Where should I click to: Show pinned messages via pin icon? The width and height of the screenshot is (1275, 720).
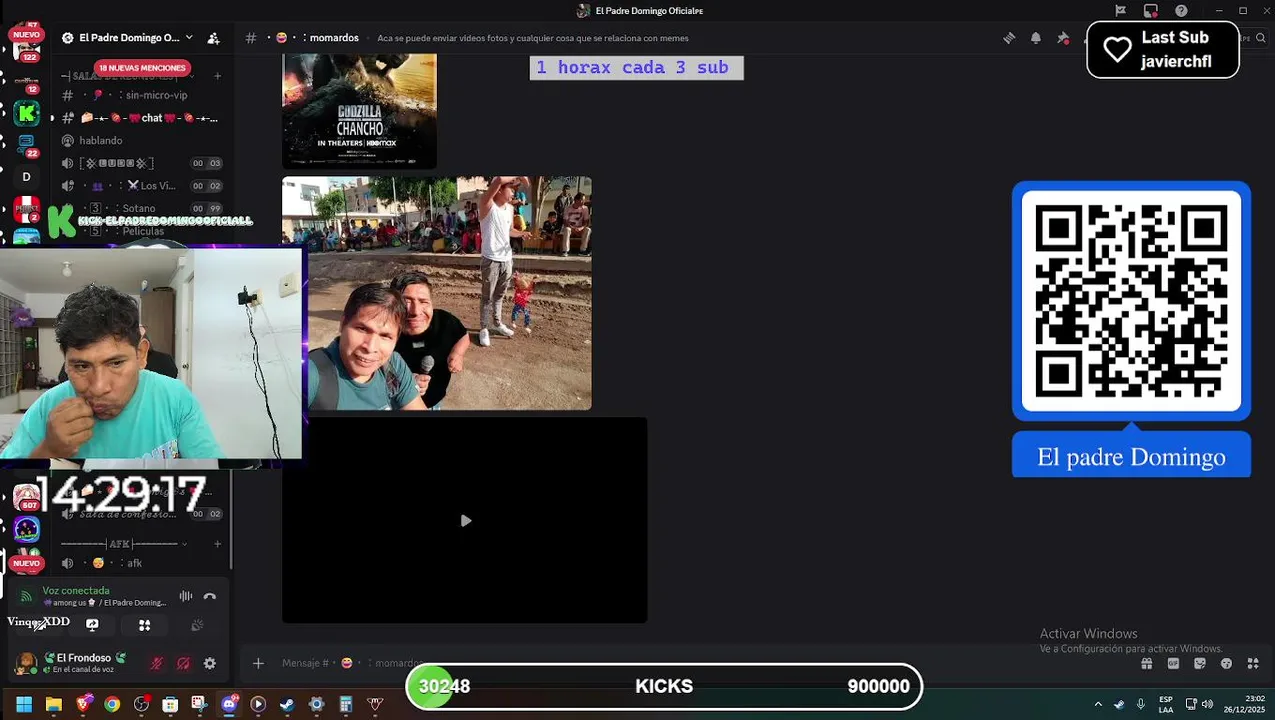tap(1063, 38)
